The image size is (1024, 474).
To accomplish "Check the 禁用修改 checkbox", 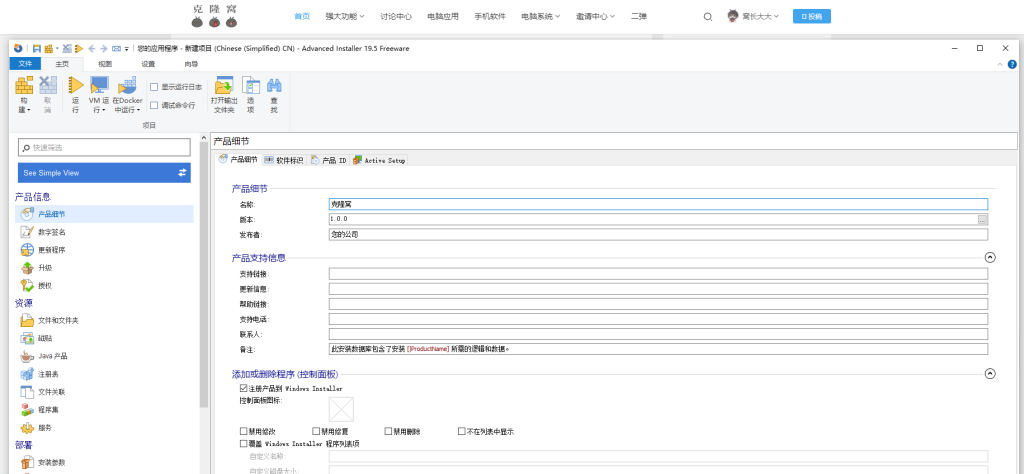I will click(x=244, y=432).
